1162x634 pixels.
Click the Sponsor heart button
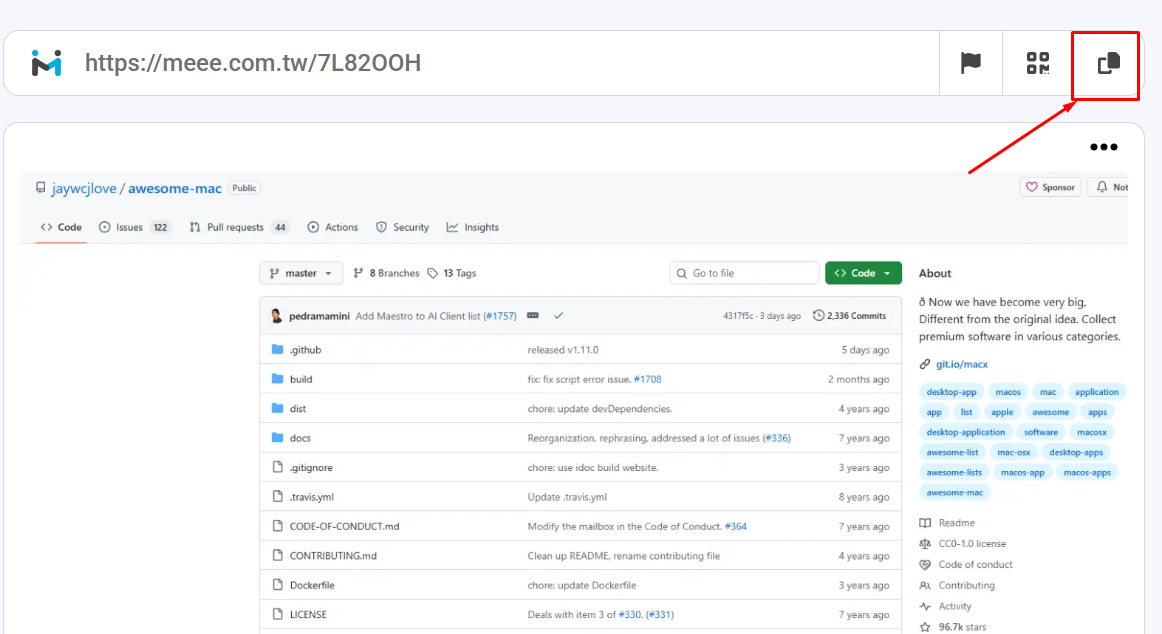[1051, 187]
